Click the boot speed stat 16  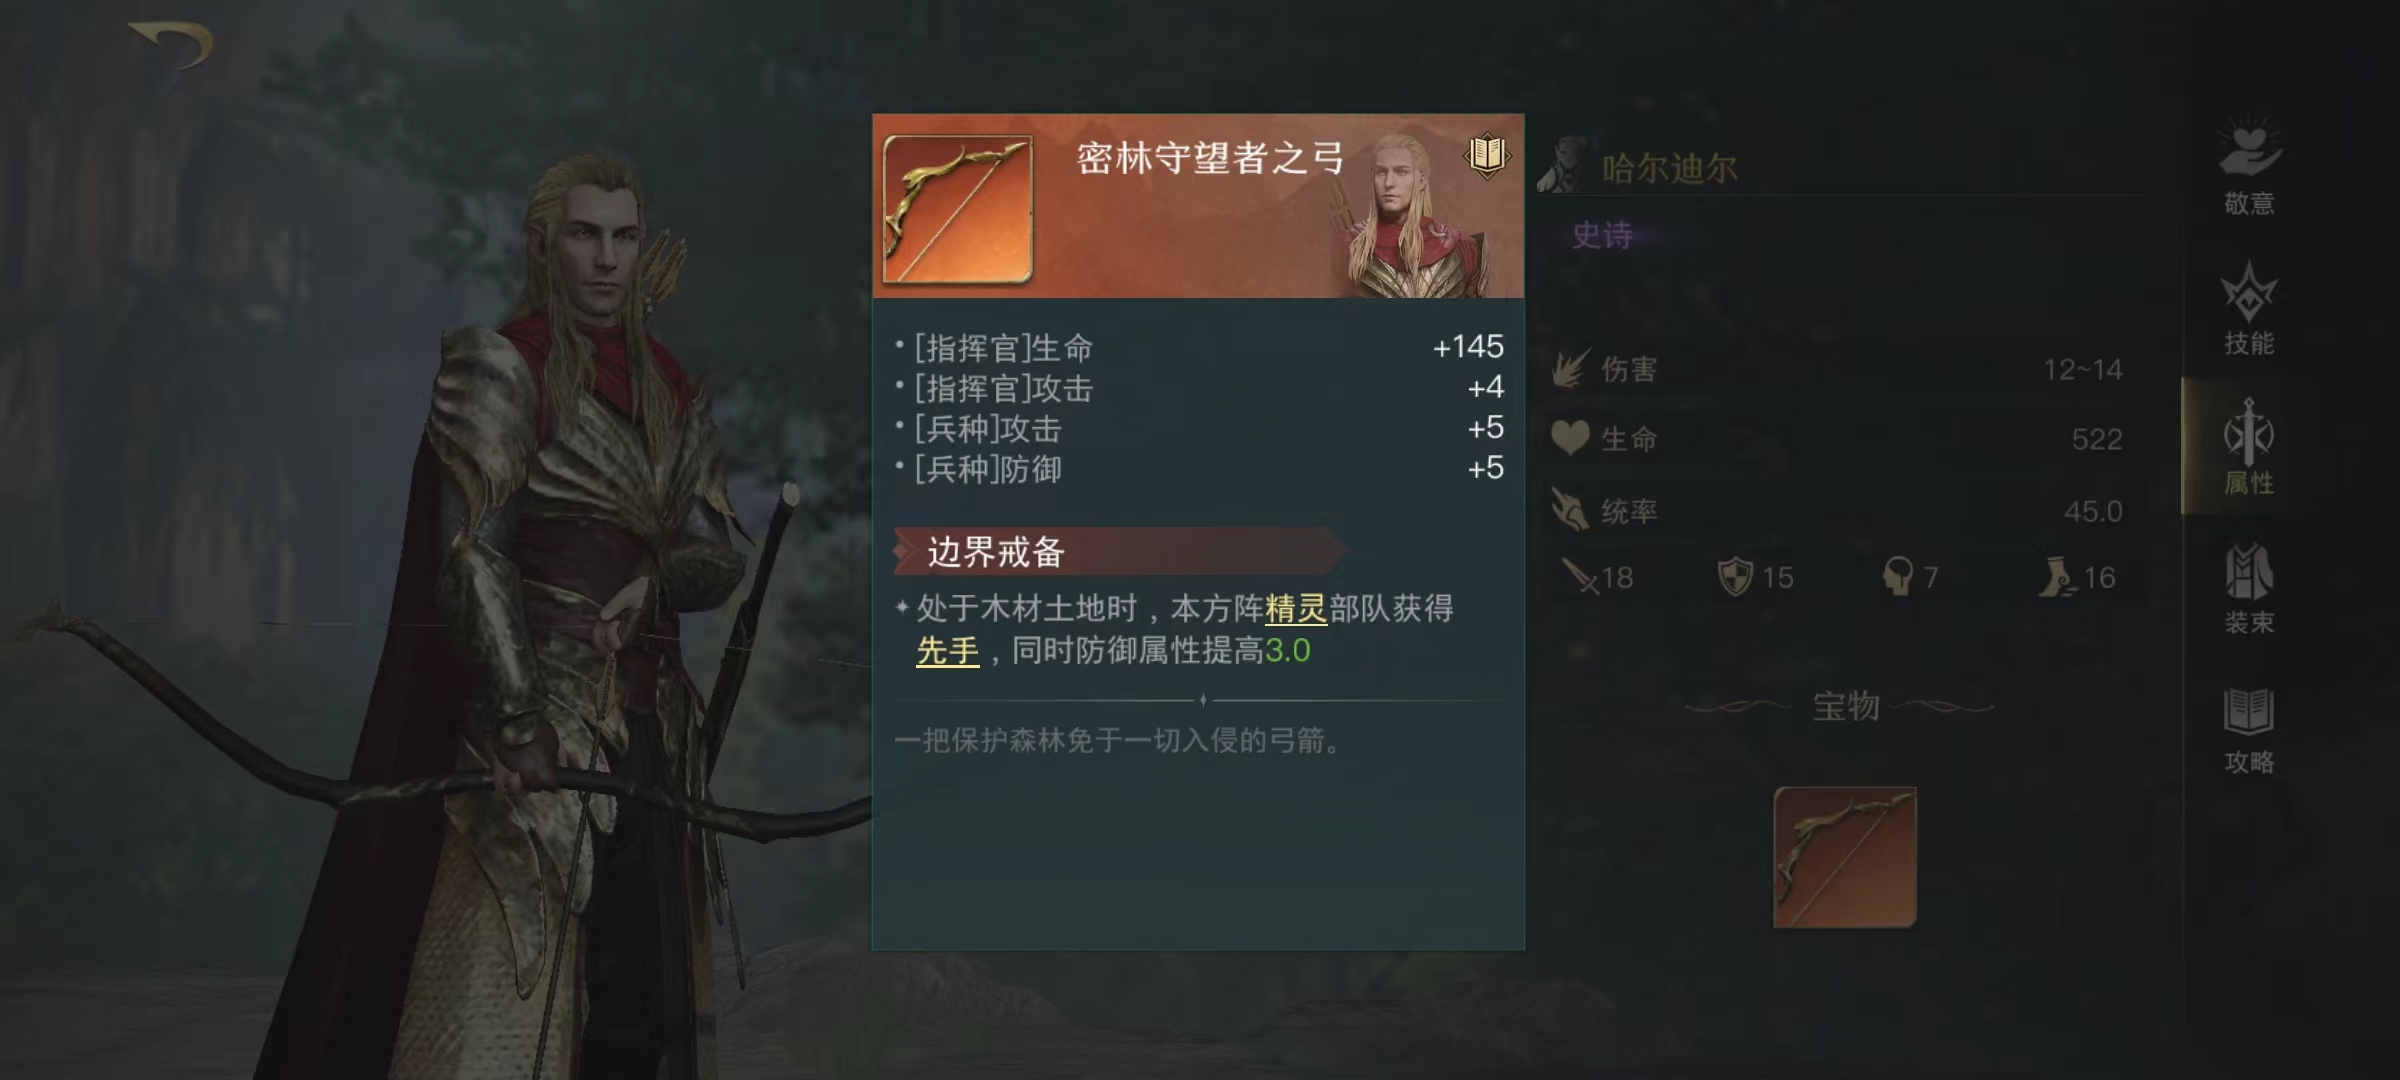coord(2078,577)
